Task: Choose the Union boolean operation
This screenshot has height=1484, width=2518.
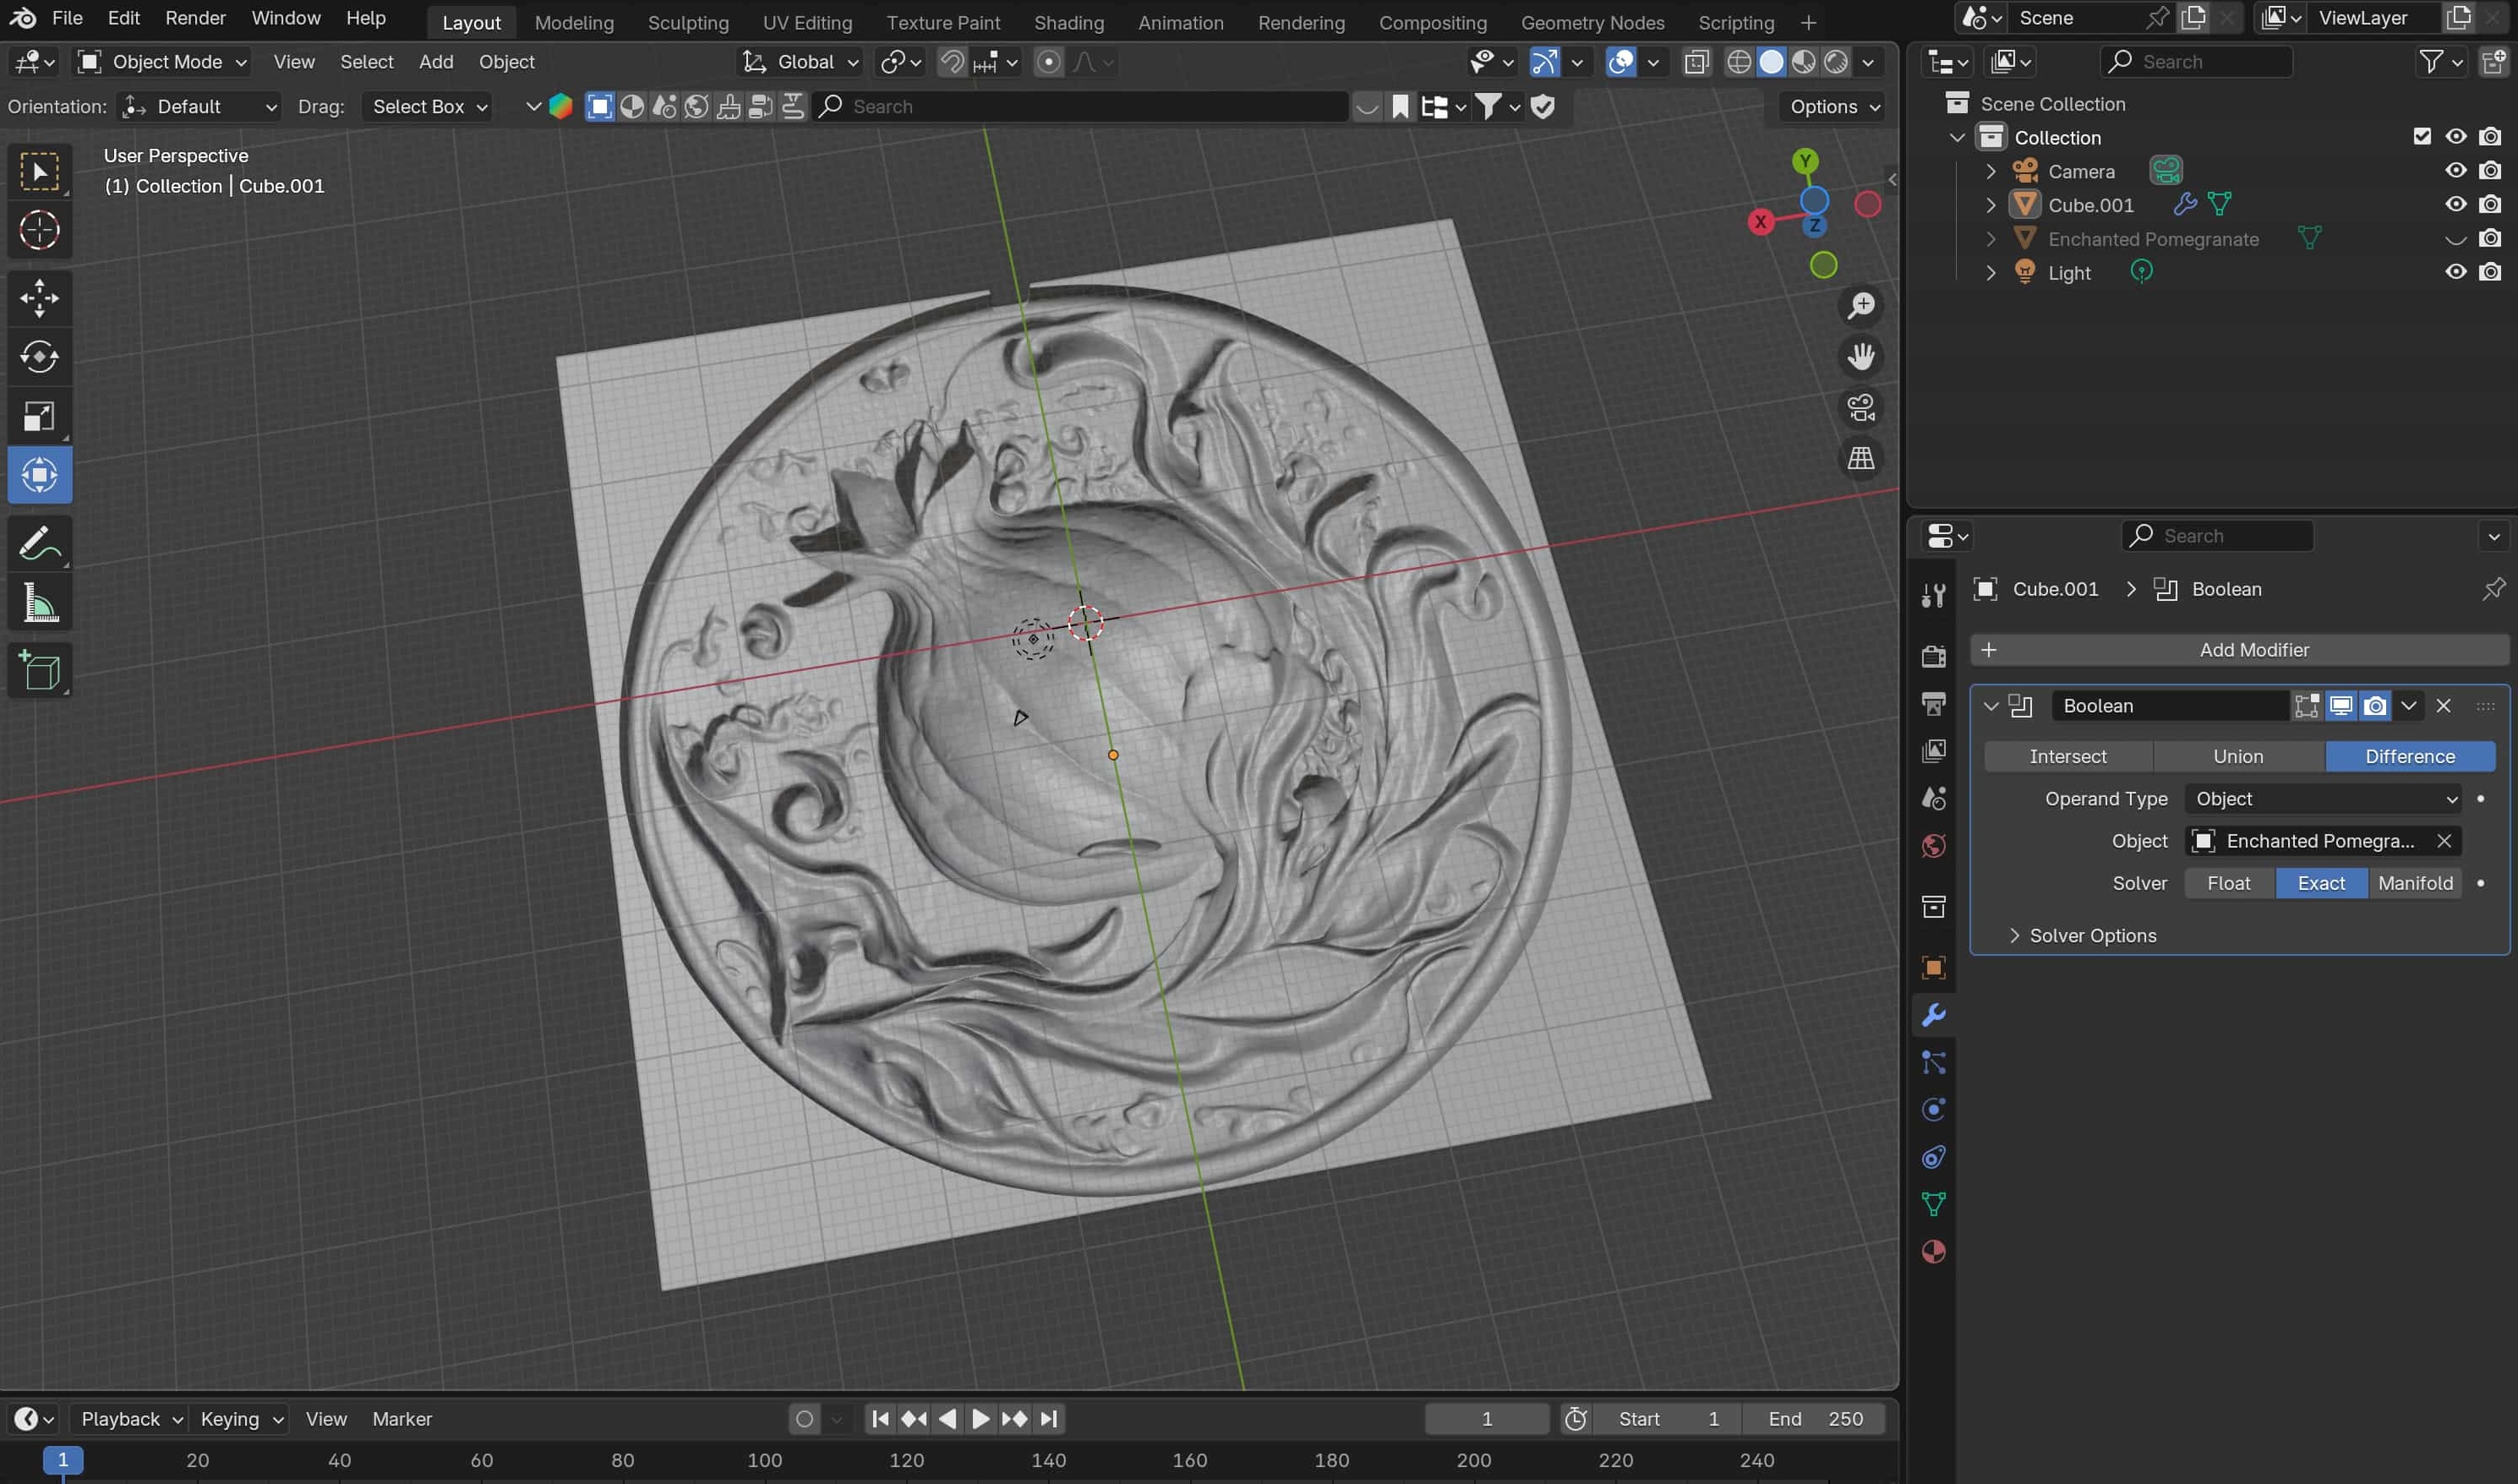Action: [x=2237, y=757]
